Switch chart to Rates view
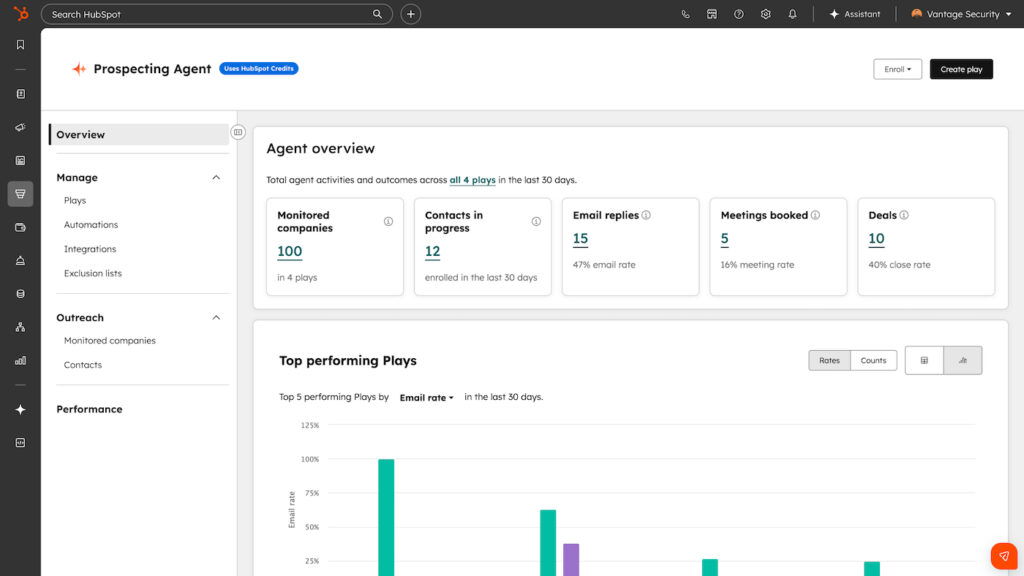 (829, 360)
